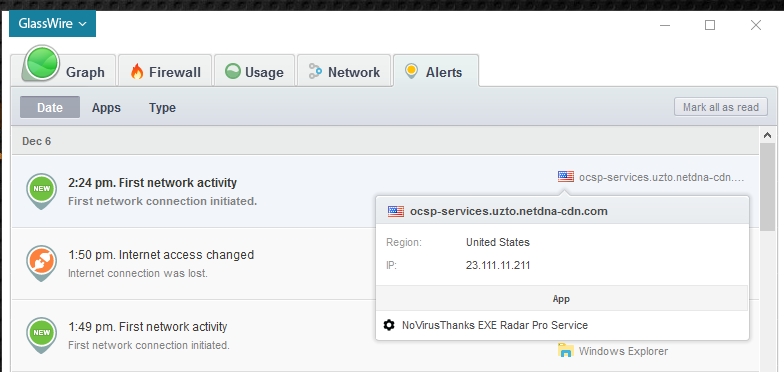Click the United States region value
The image size is (784, 372).
tap(498, 242)
